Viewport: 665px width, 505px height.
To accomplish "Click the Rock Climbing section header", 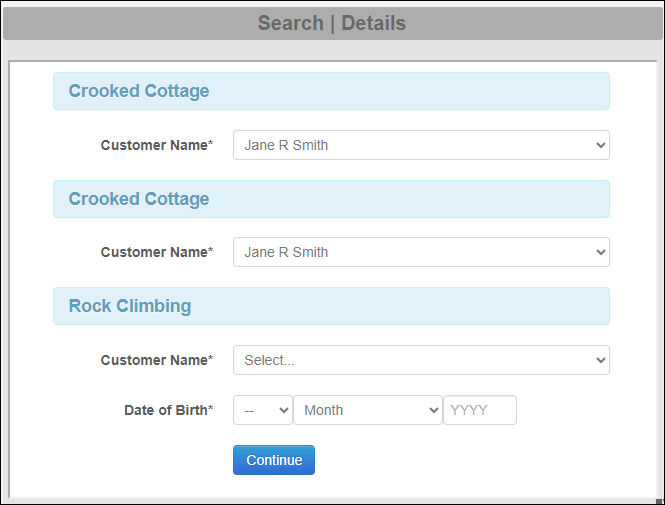I will point(331,306).
